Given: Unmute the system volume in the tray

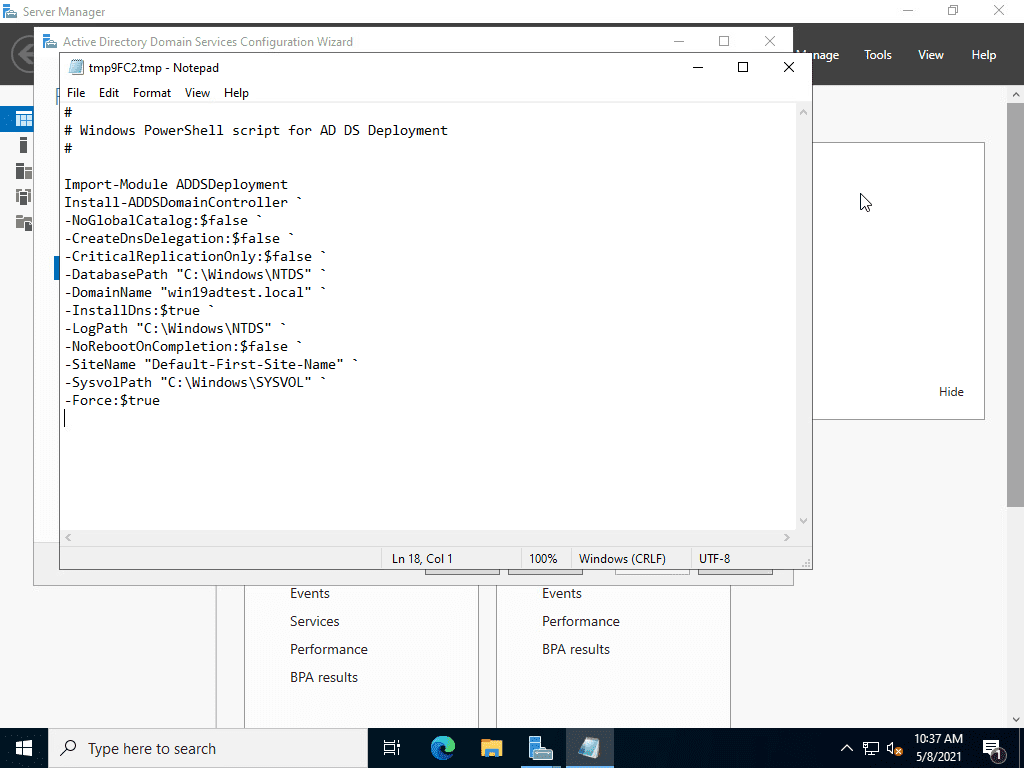Looking at the screenshot, I should pos(894,748).
